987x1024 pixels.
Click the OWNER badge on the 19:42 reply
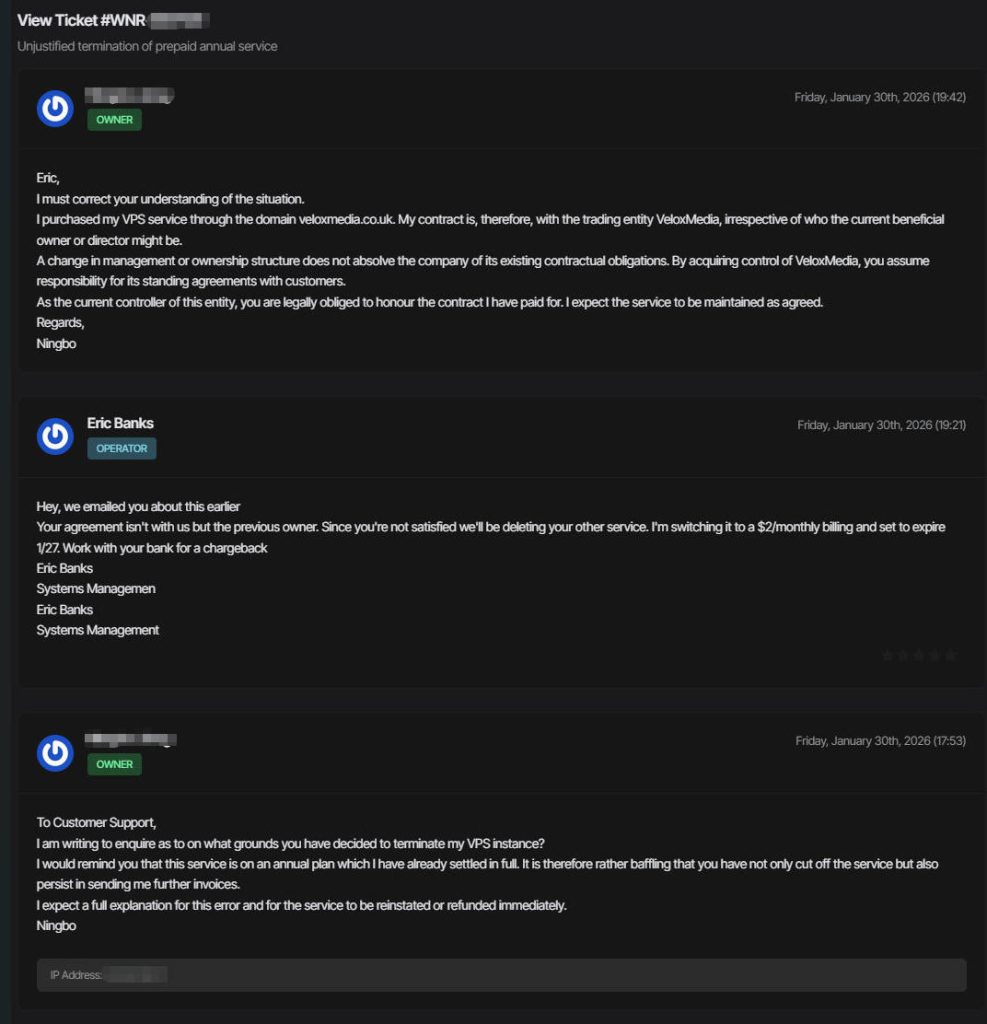pyautogui.click(x=114, y=120)
